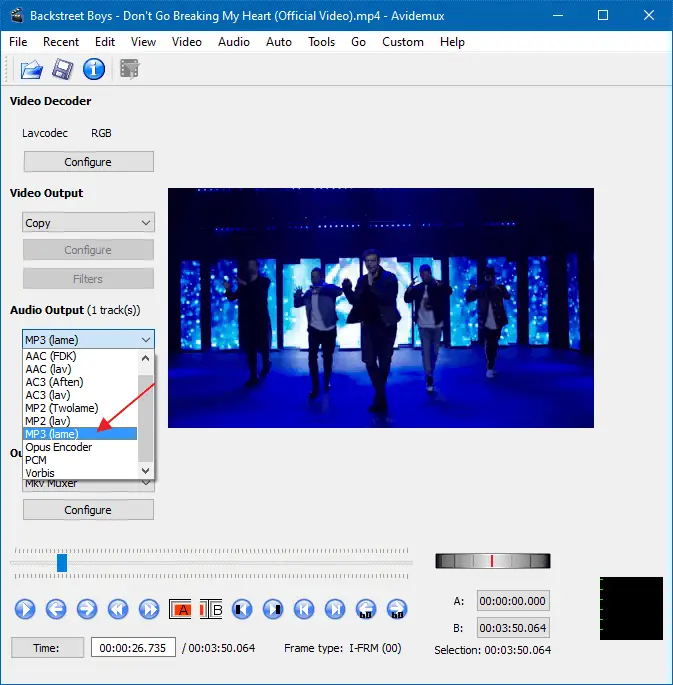Viewport: 673px width, 685px height.
Task: Jump to next keyframe button
Action: tap(149, 609)
